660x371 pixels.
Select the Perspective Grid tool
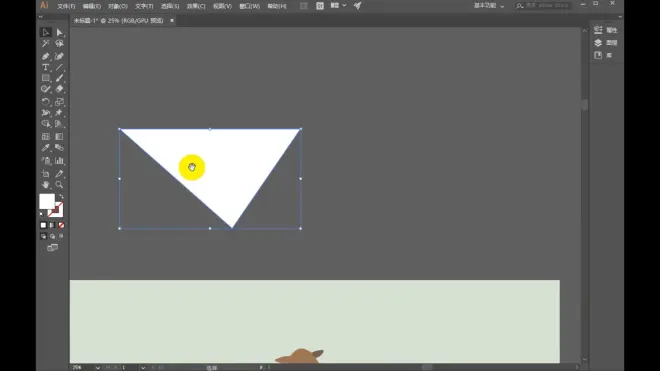pyautogui.click(x=59, y=123)
